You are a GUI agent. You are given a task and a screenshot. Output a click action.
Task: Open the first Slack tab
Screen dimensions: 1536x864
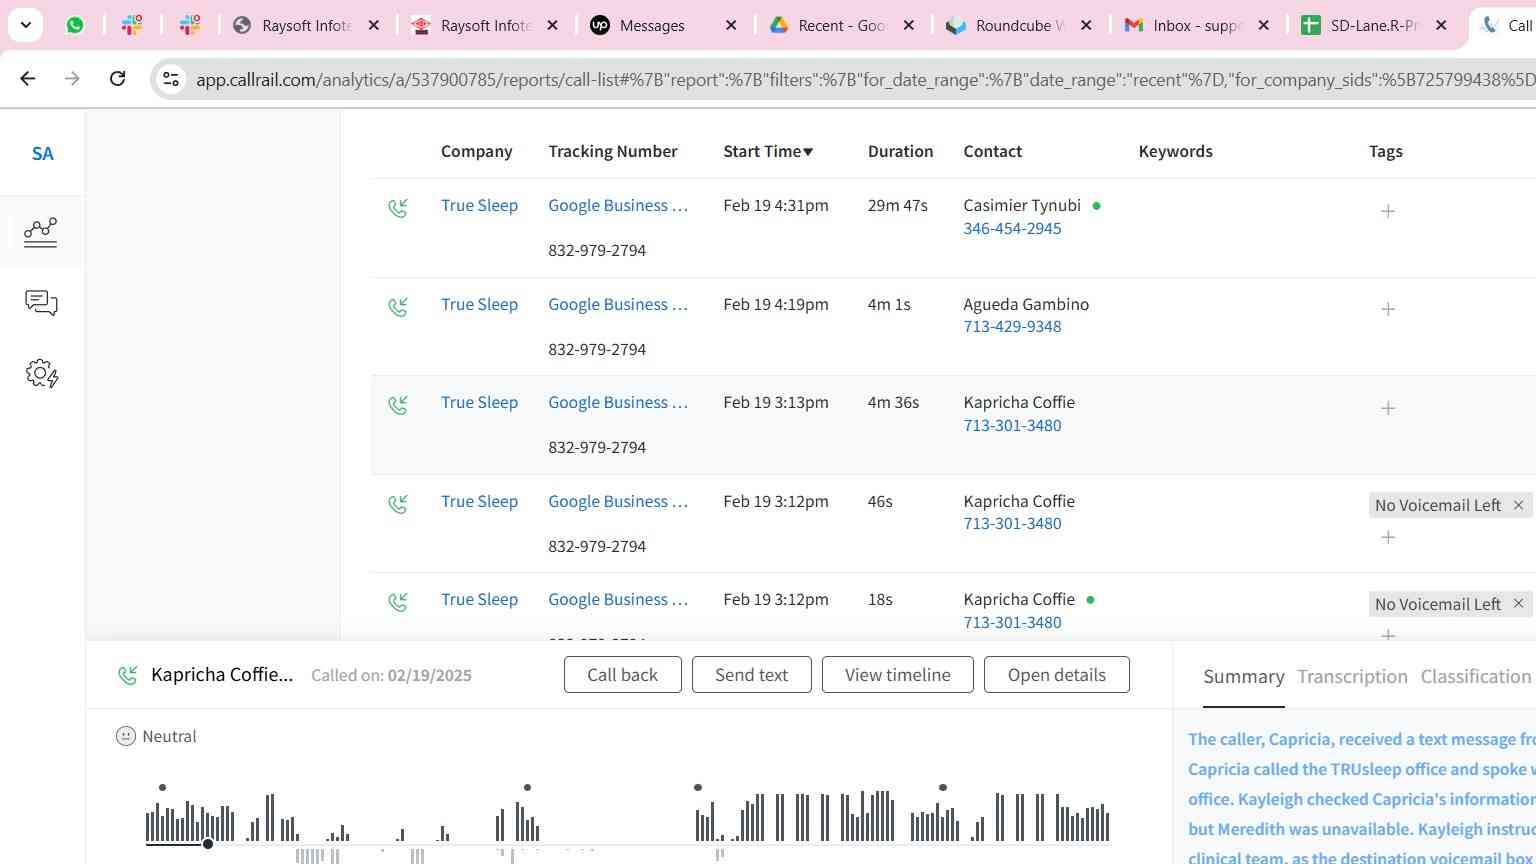pos(131,25)
